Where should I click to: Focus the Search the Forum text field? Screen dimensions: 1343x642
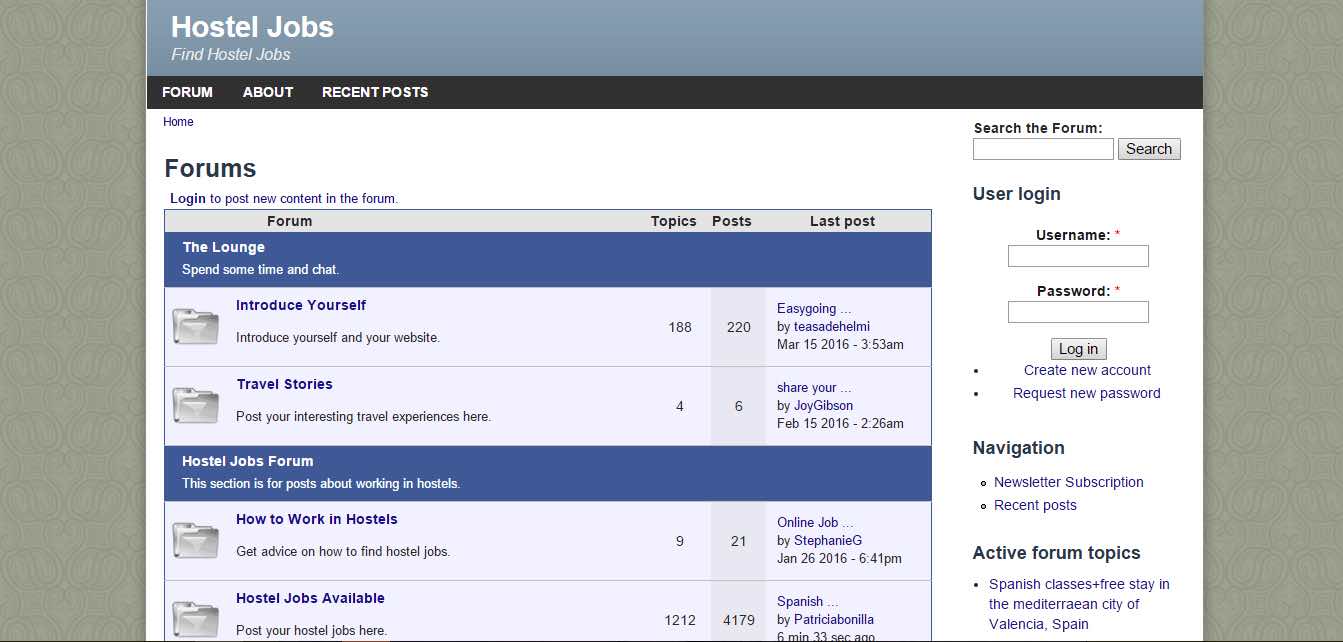point(1042,149)
